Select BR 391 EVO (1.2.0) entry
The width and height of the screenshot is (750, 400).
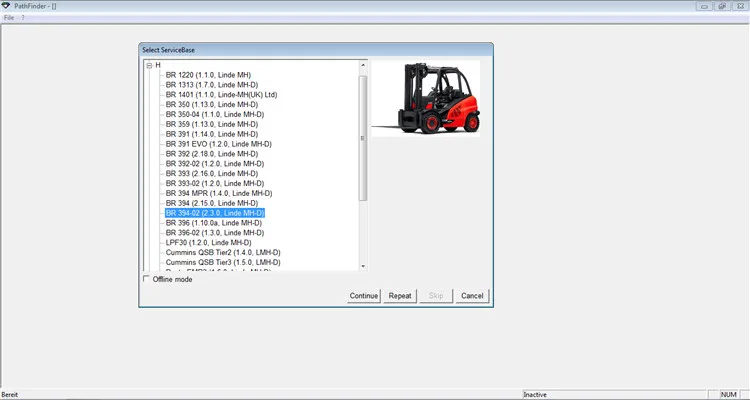pyautogui.click(x=219, y=144)
